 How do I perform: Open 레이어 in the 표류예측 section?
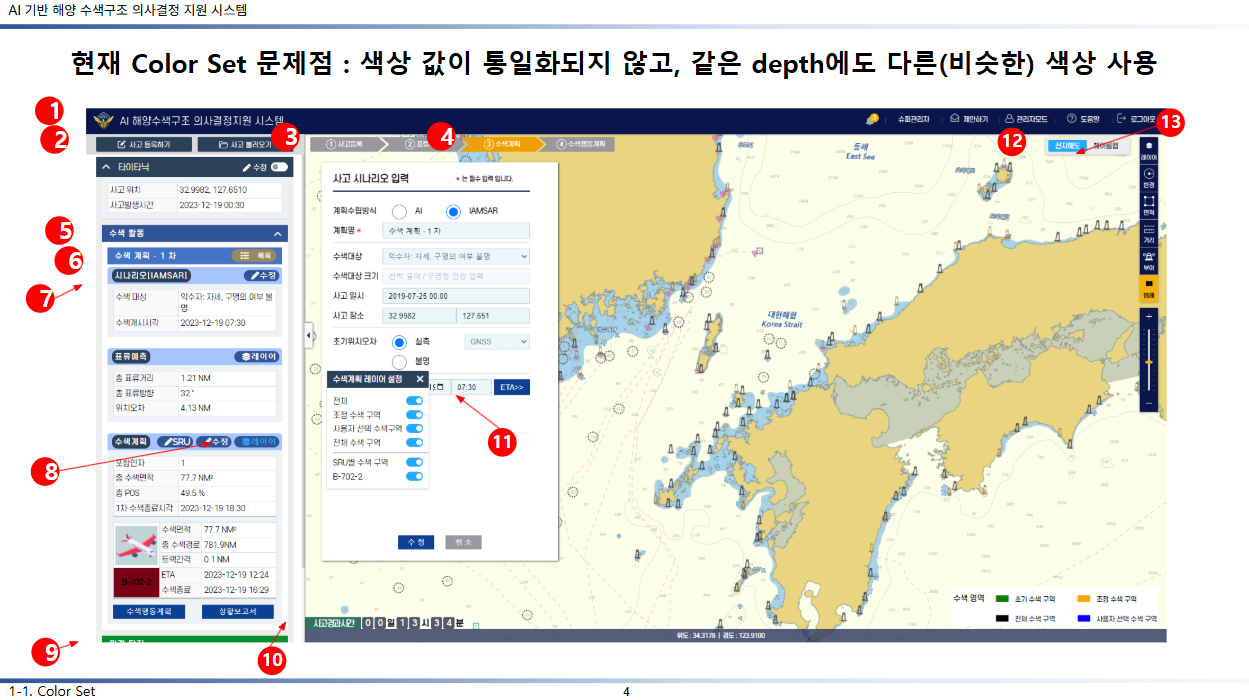258,356
